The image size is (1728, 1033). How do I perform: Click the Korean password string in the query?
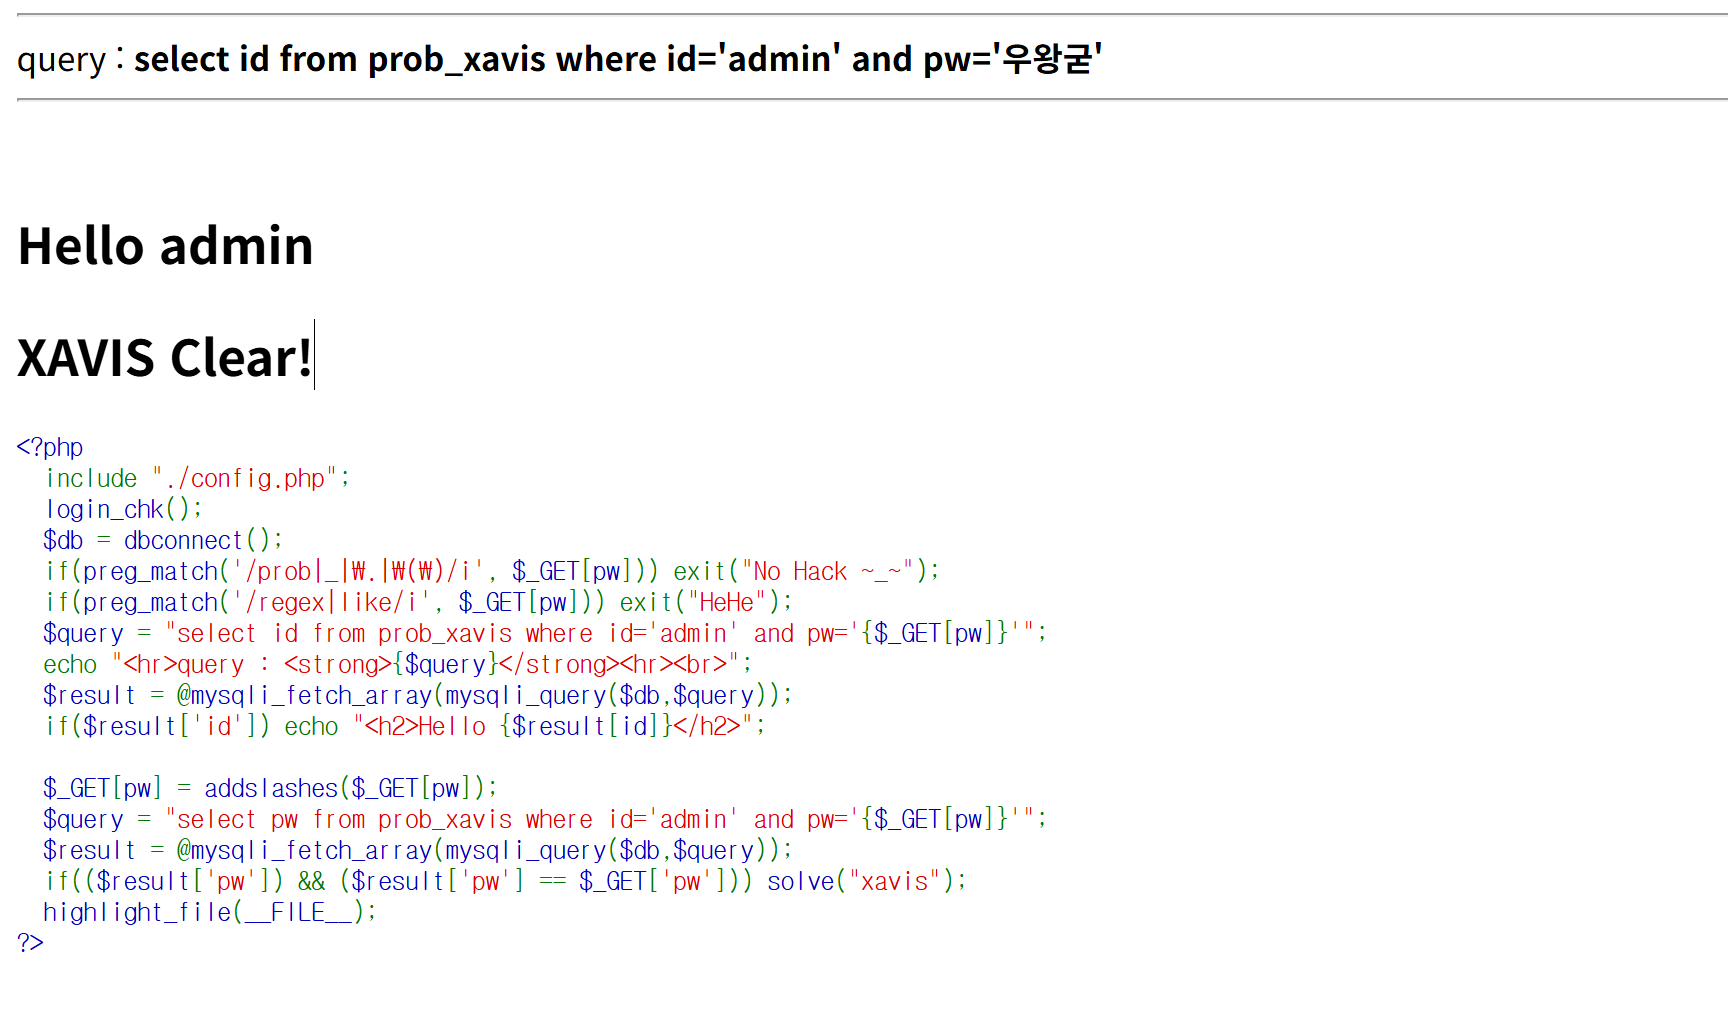click(1047, 60)
